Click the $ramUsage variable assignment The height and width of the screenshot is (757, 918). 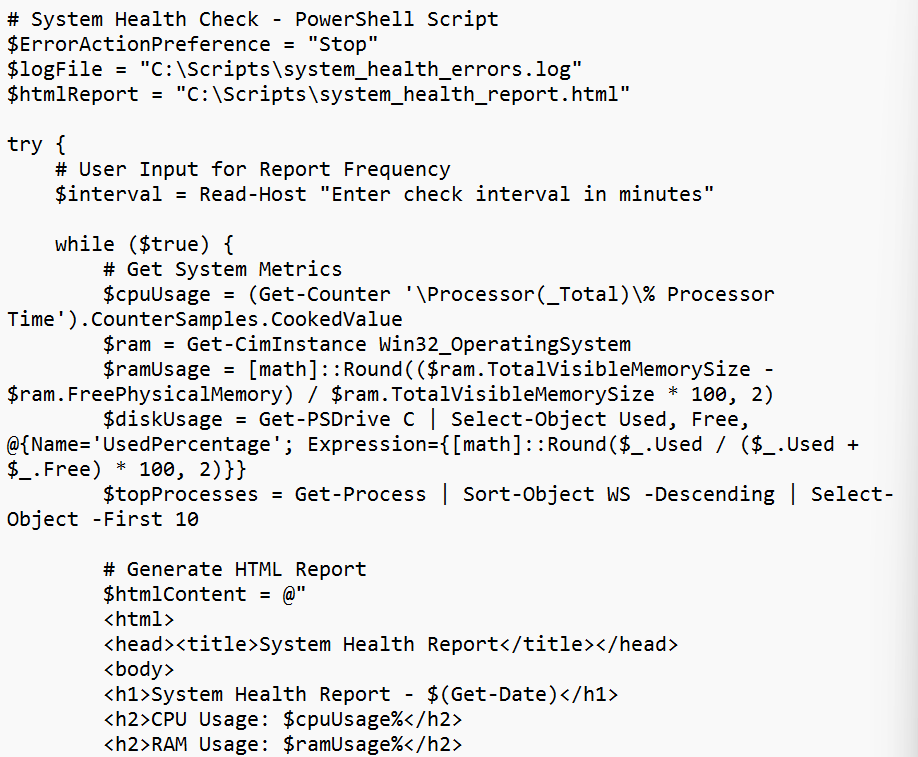[156, 369]
